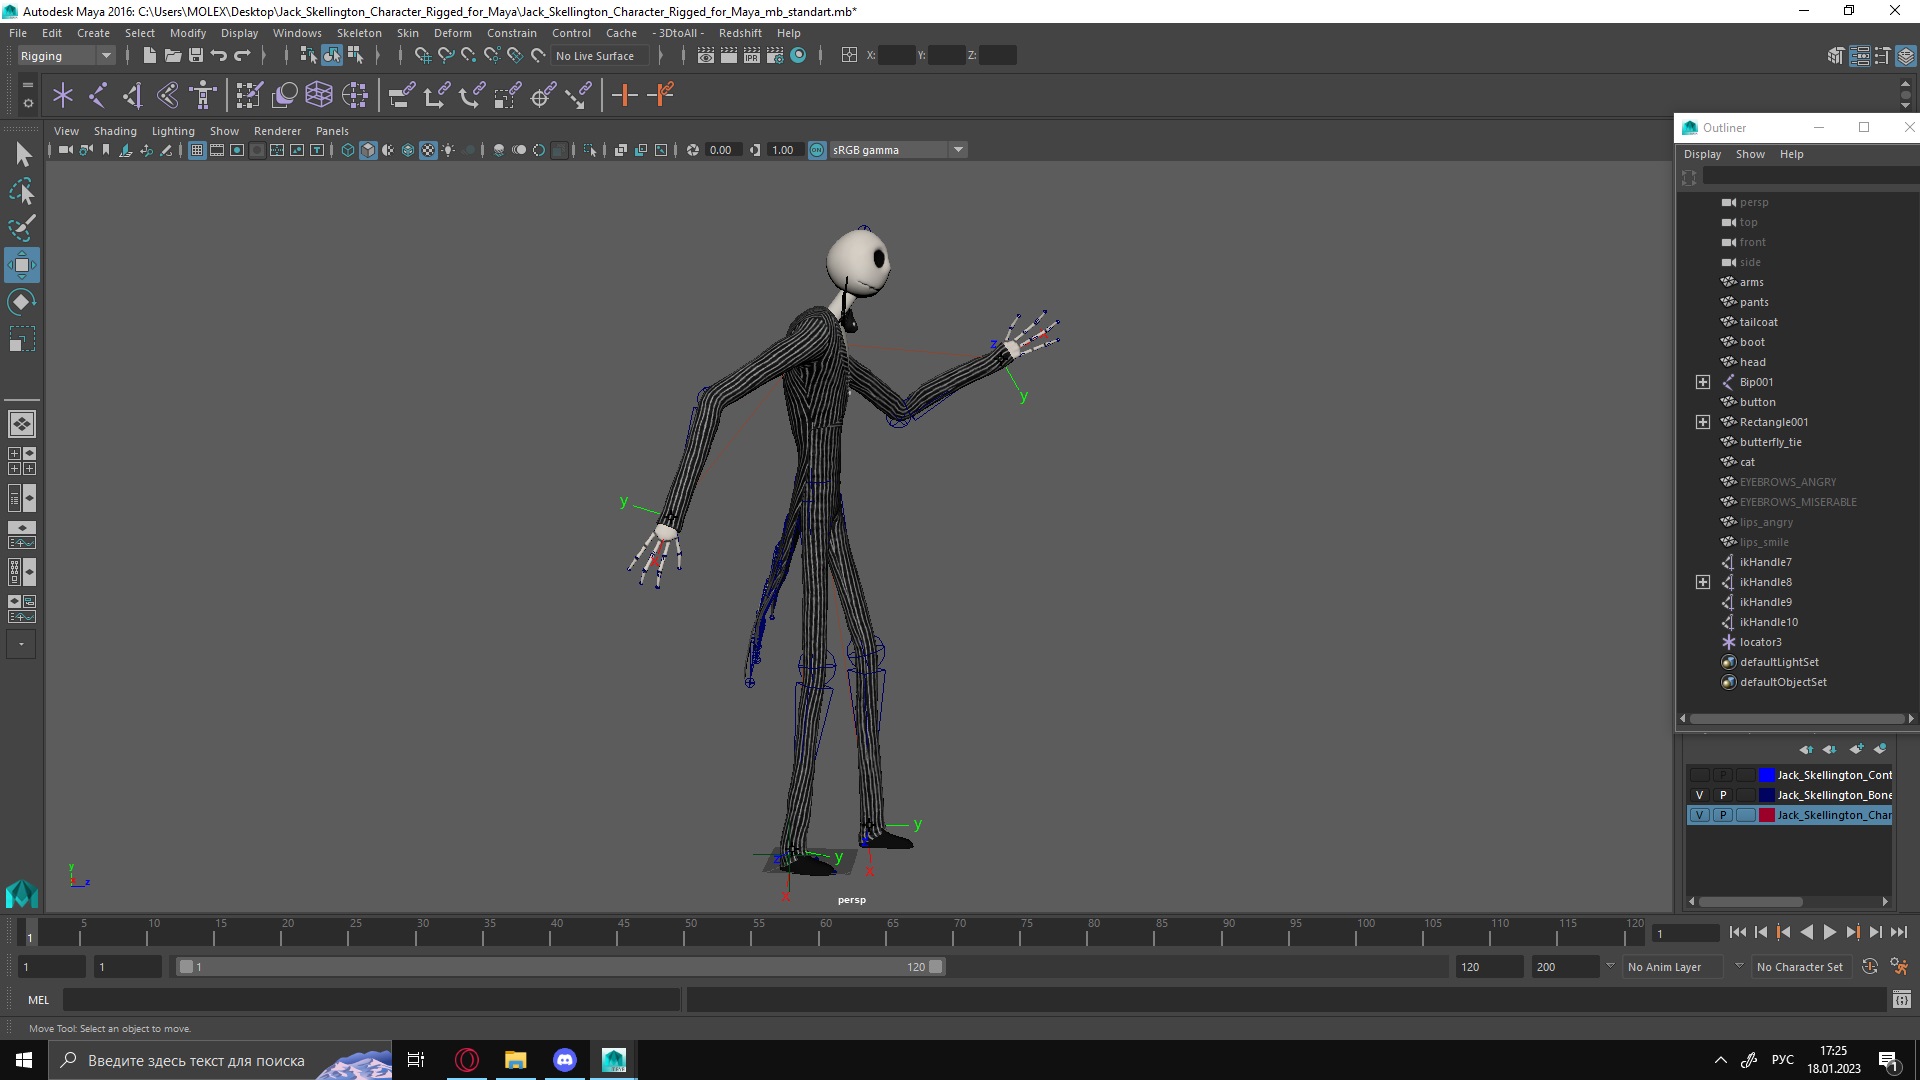Screen dimensions: 1920x1080
Task: Toggle visibility of Jack_Skellington_Bone layer
Action: pos(1699,795)
